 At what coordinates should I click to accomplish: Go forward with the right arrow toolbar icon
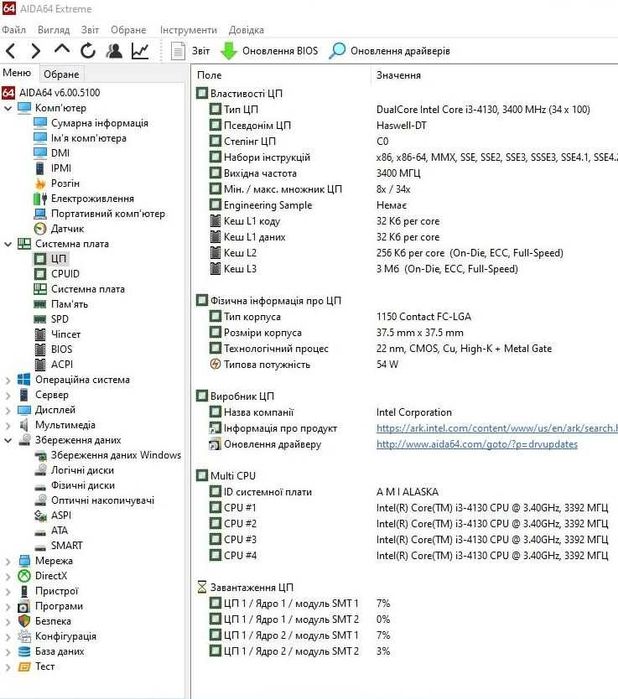(x=36, y=51)
